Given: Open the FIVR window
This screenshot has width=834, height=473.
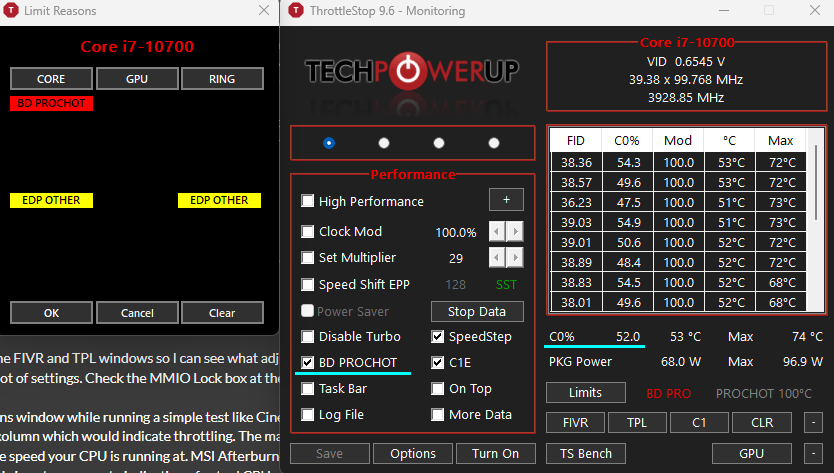Looking at the screenshot, I should 576,422.
